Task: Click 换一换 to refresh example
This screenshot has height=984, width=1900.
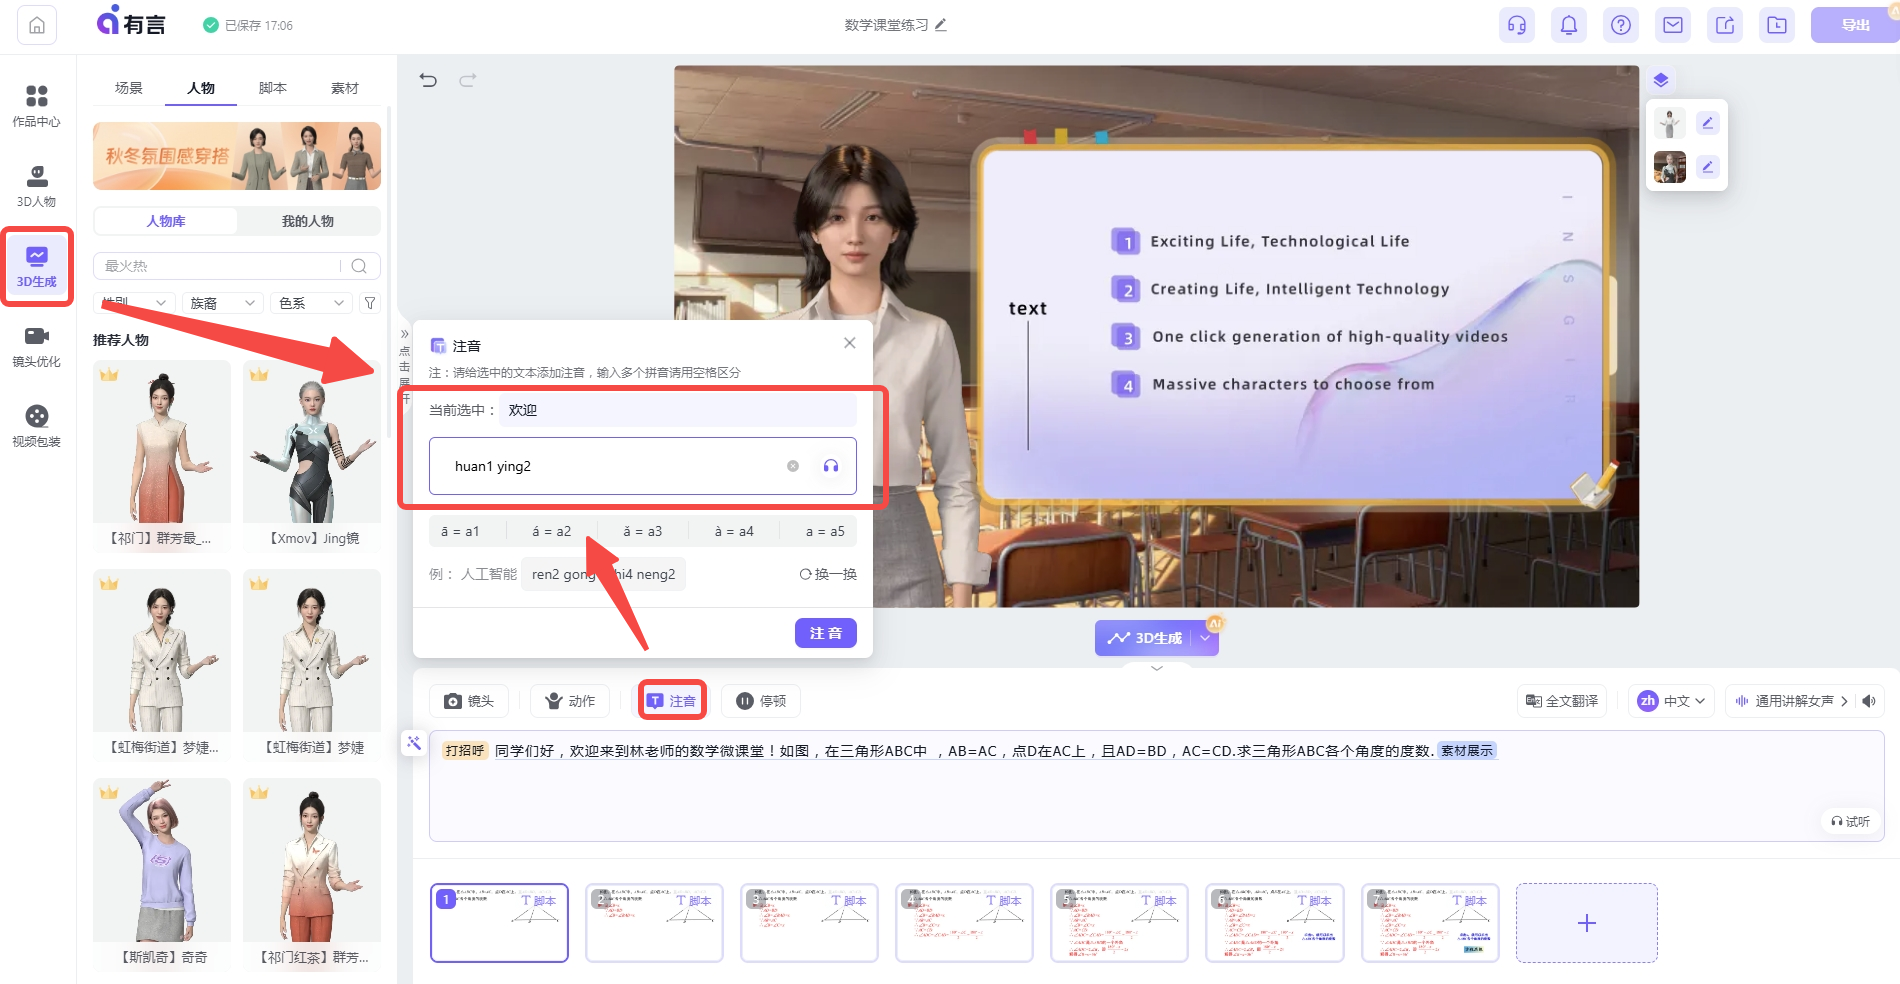Action: pos(828,574)
